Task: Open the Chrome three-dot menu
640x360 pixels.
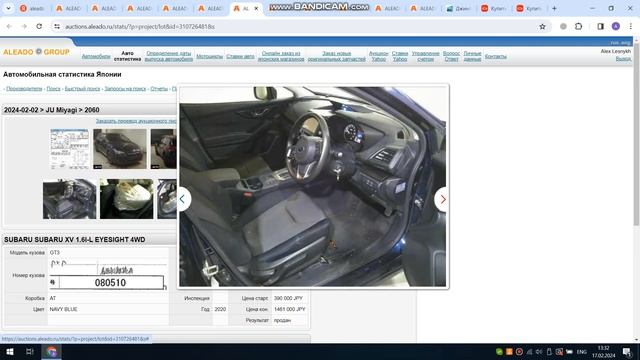Action: coord(631,27)
